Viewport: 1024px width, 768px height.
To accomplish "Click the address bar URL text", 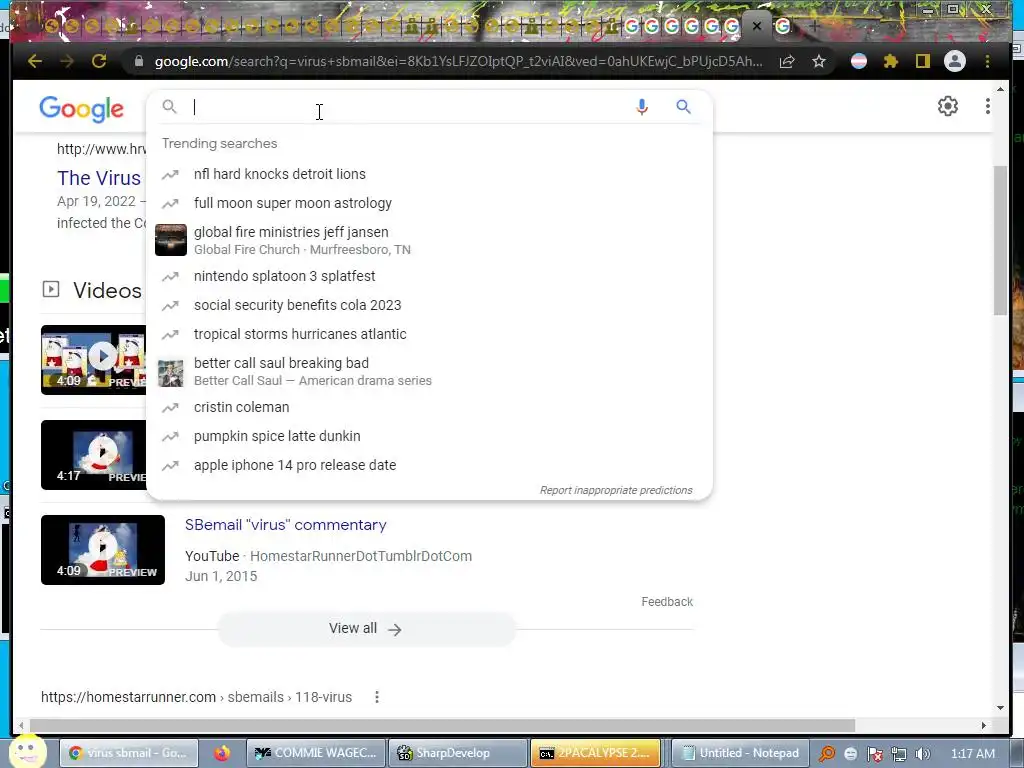I will click(458, 61).
